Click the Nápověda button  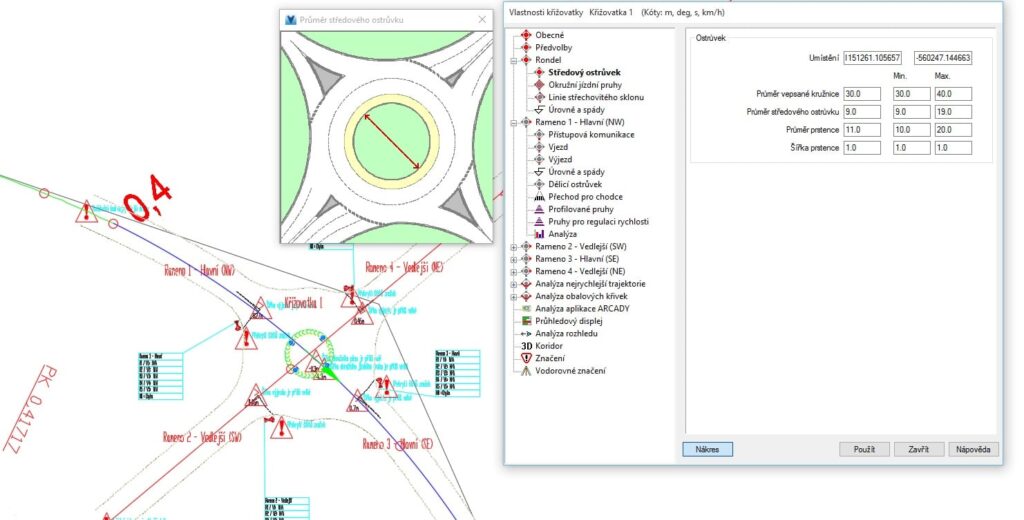[x=974, y=449]
